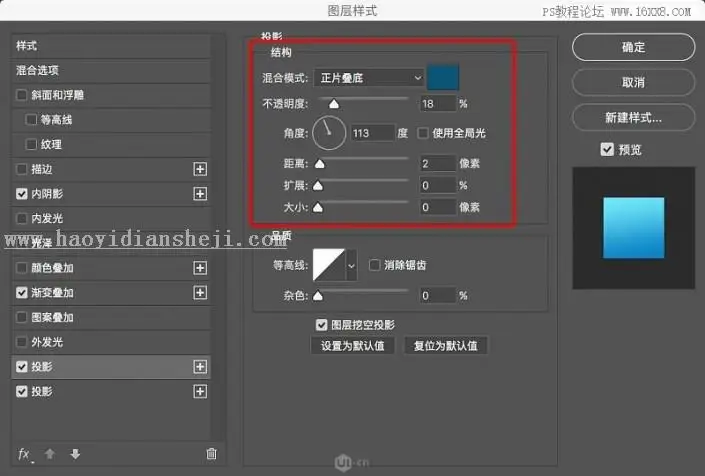Click the 扩展 percent value field

click(x=438, y=185)
